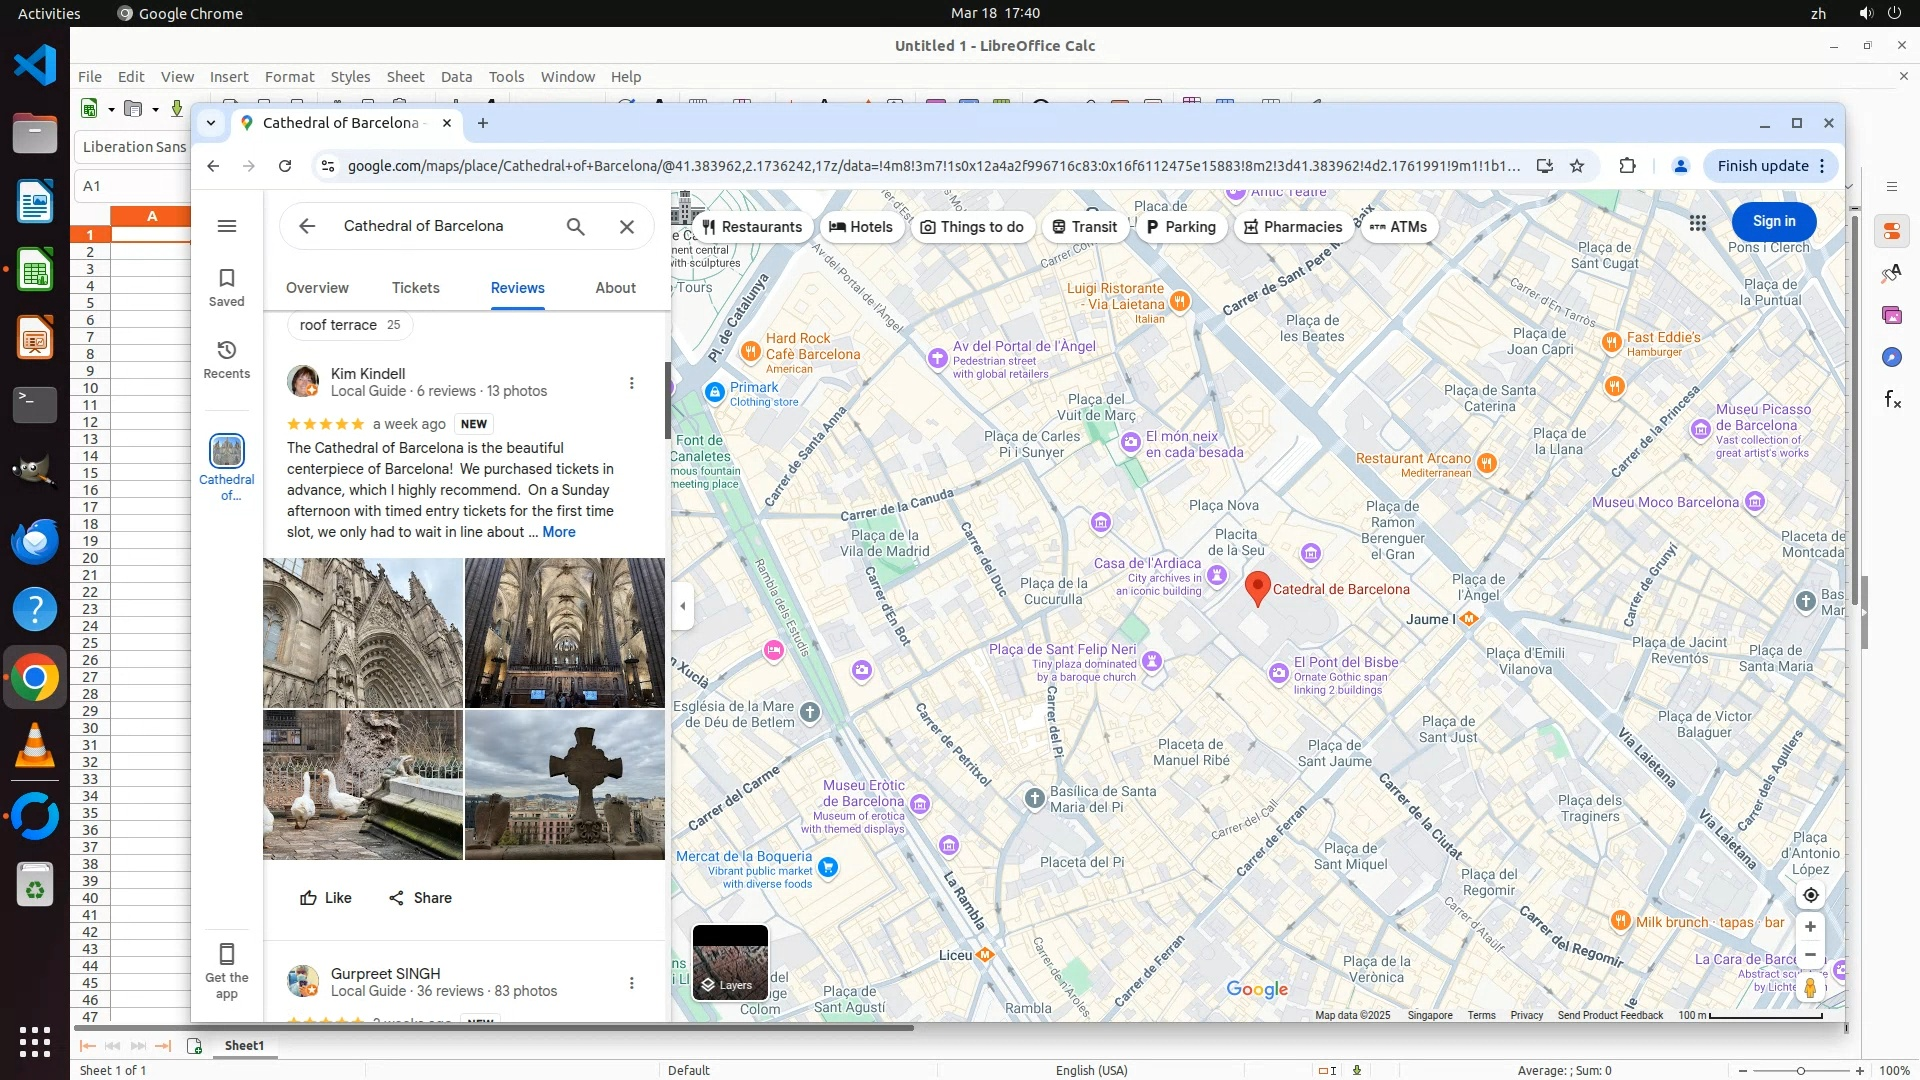Open Kim Kindell review options menu
Image resolution: width=1920 pixels, height=1080 pixels.
[x=631, y=383]
